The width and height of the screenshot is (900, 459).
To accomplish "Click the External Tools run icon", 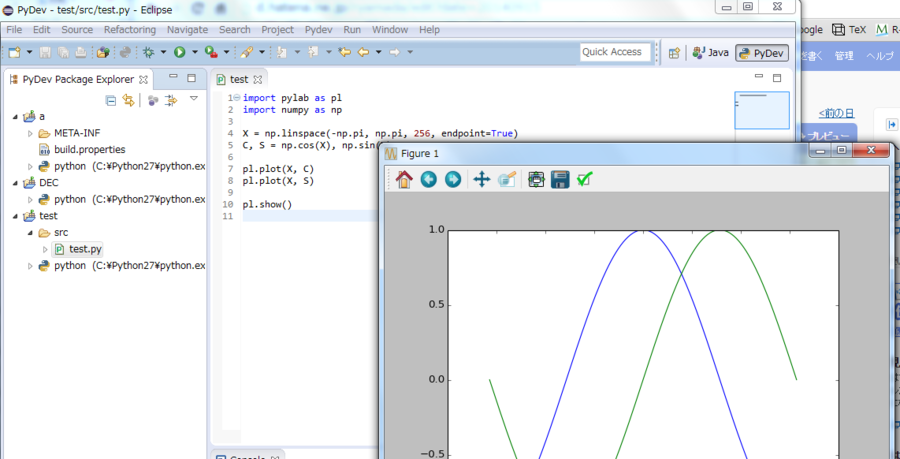I will 211,52.
